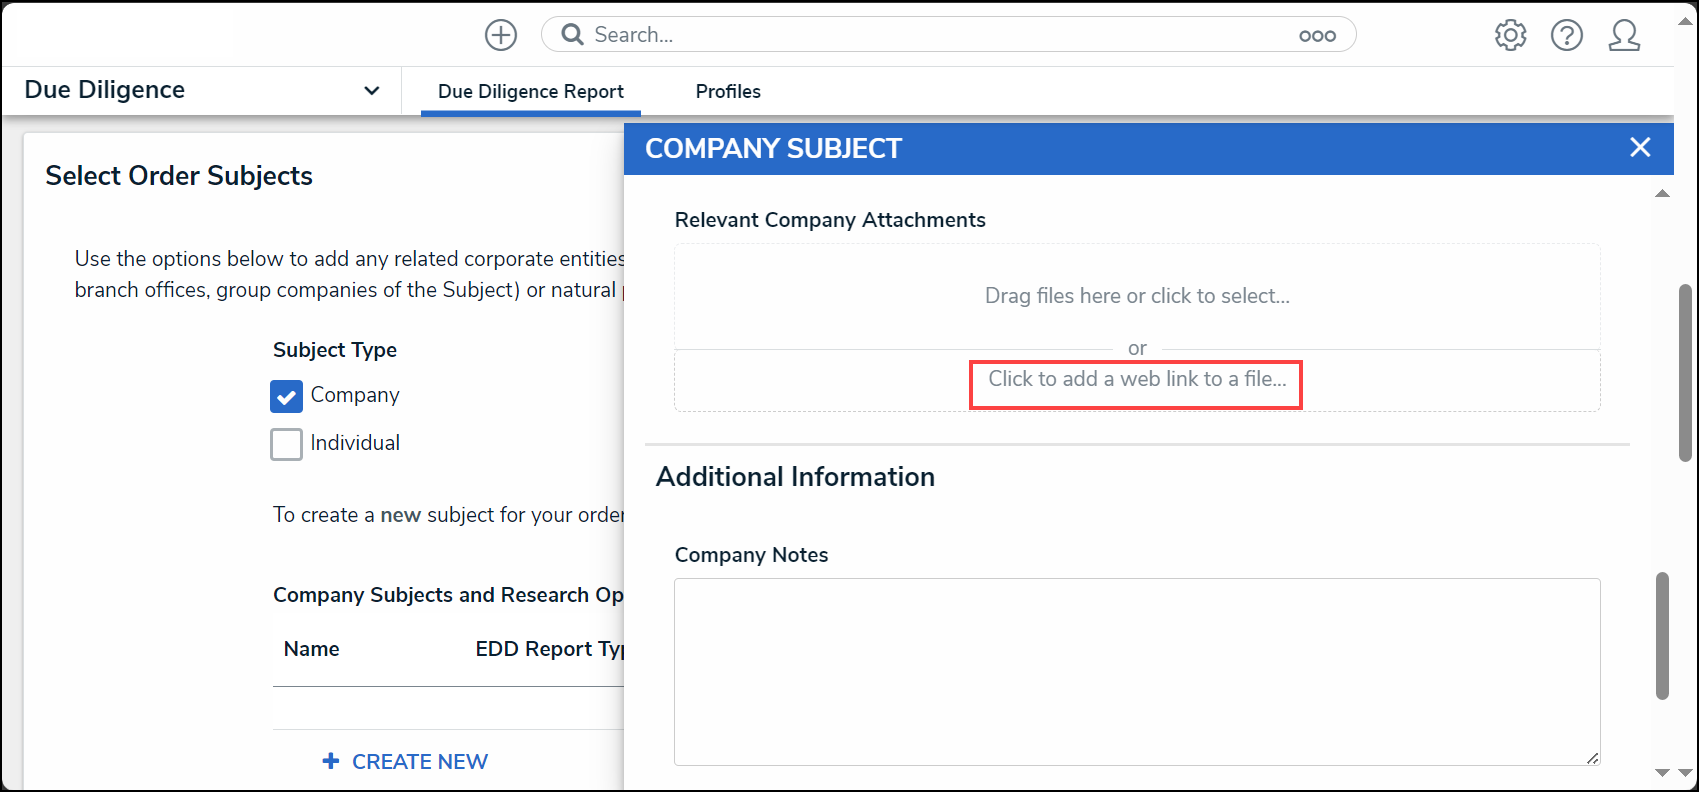1699x792 pixels.
Task: Click to add a web link to a file
Action: (1137, 379)
